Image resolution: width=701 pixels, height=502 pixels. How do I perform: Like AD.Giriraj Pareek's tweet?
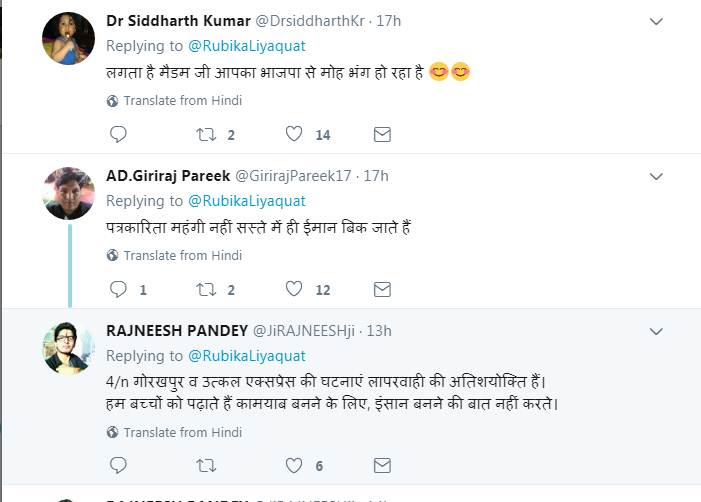294,289
